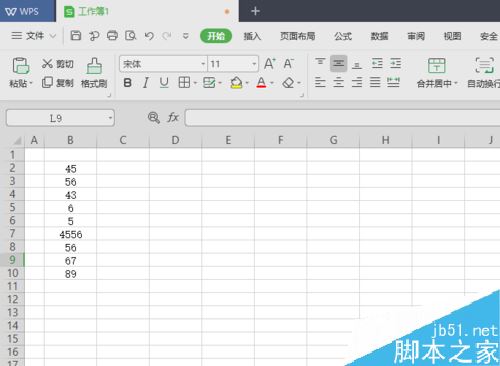Expand the fill color dropdown arrow
Image resolution: width=500 pixels, height=366 pixels.
tap(247, 83)
